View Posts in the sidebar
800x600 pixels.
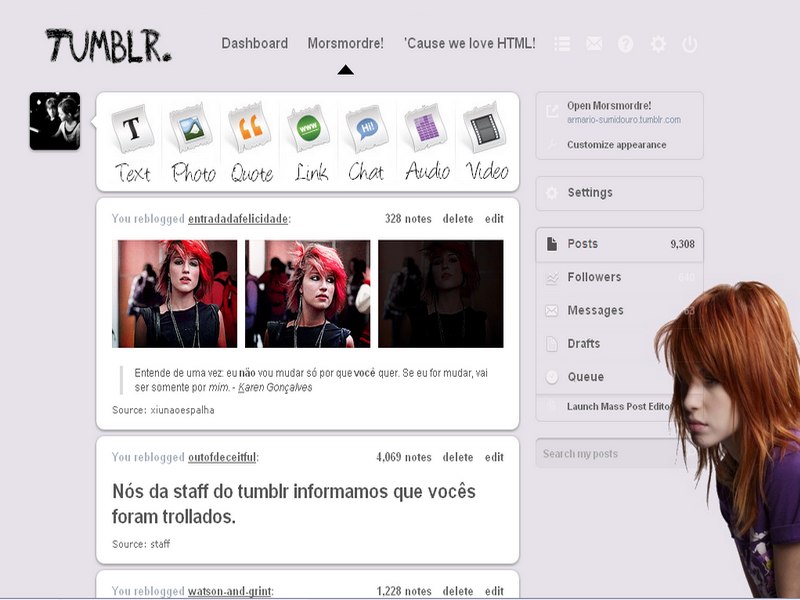[x=619, y=244]
